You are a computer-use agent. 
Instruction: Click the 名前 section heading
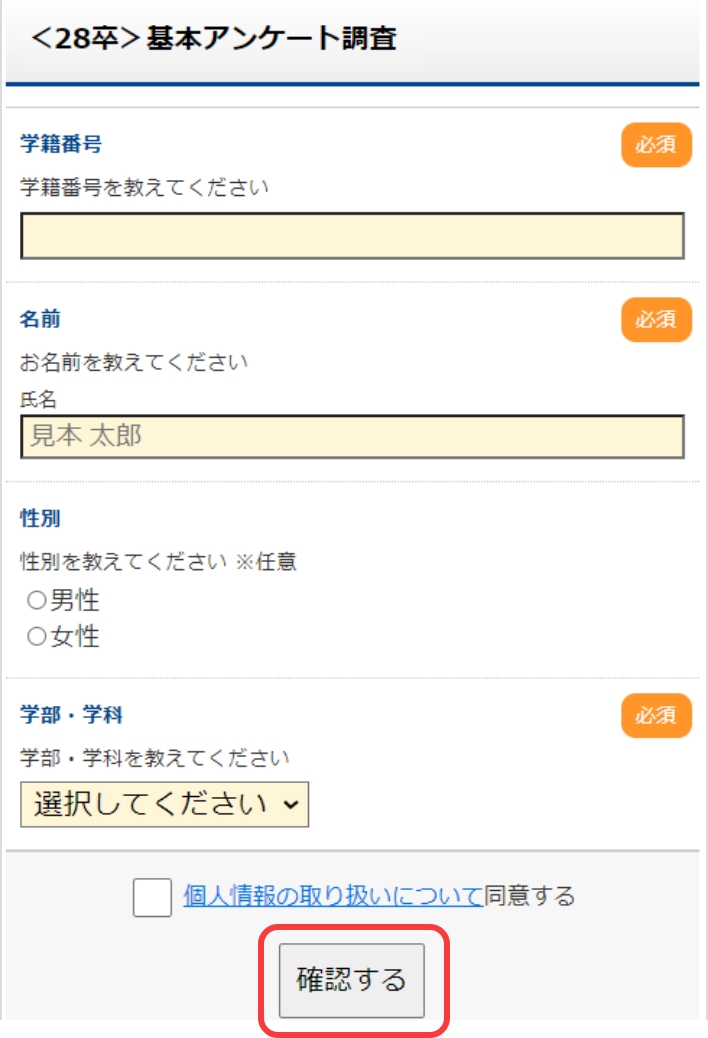[40, 319]
